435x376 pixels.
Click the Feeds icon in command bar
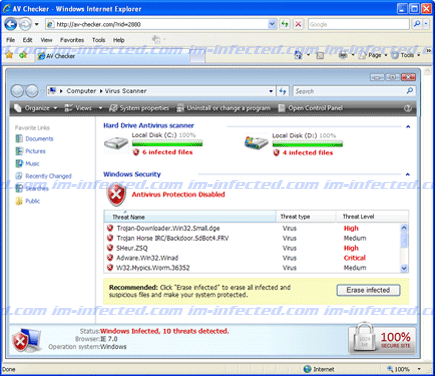tap(320, 55)
